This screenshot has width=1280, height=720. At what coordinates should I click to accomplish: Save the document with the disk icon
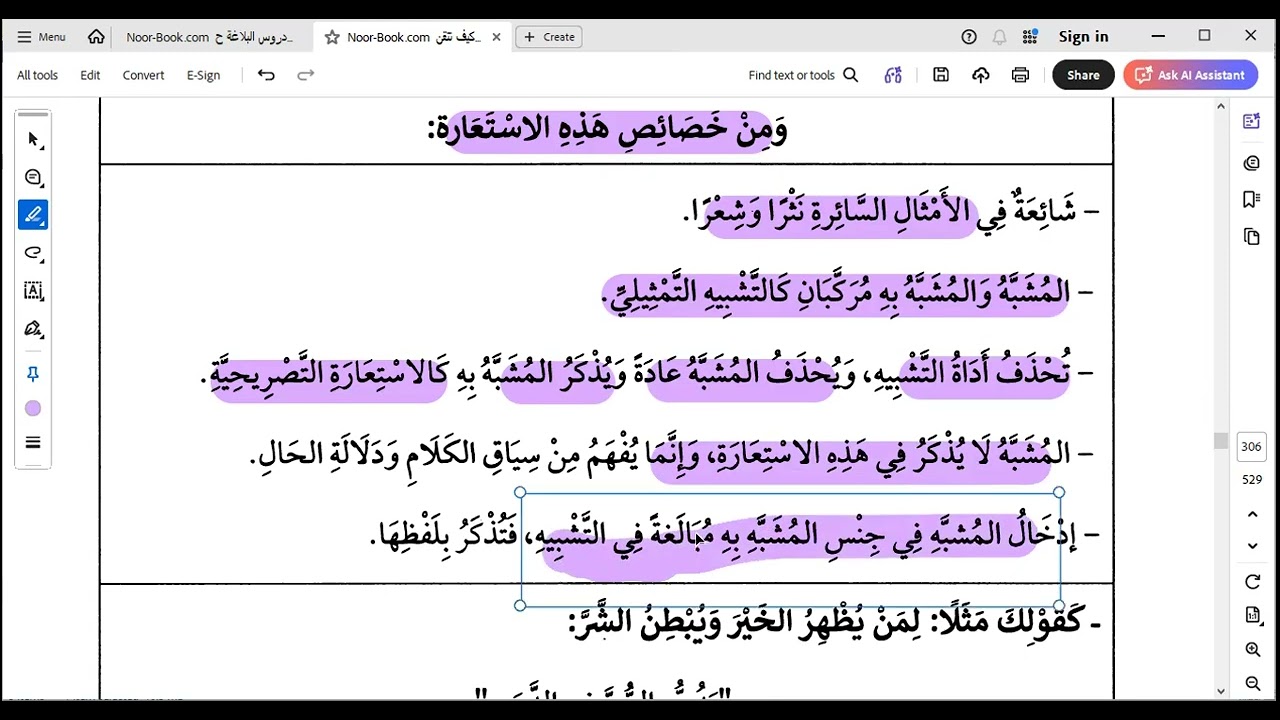941,75
